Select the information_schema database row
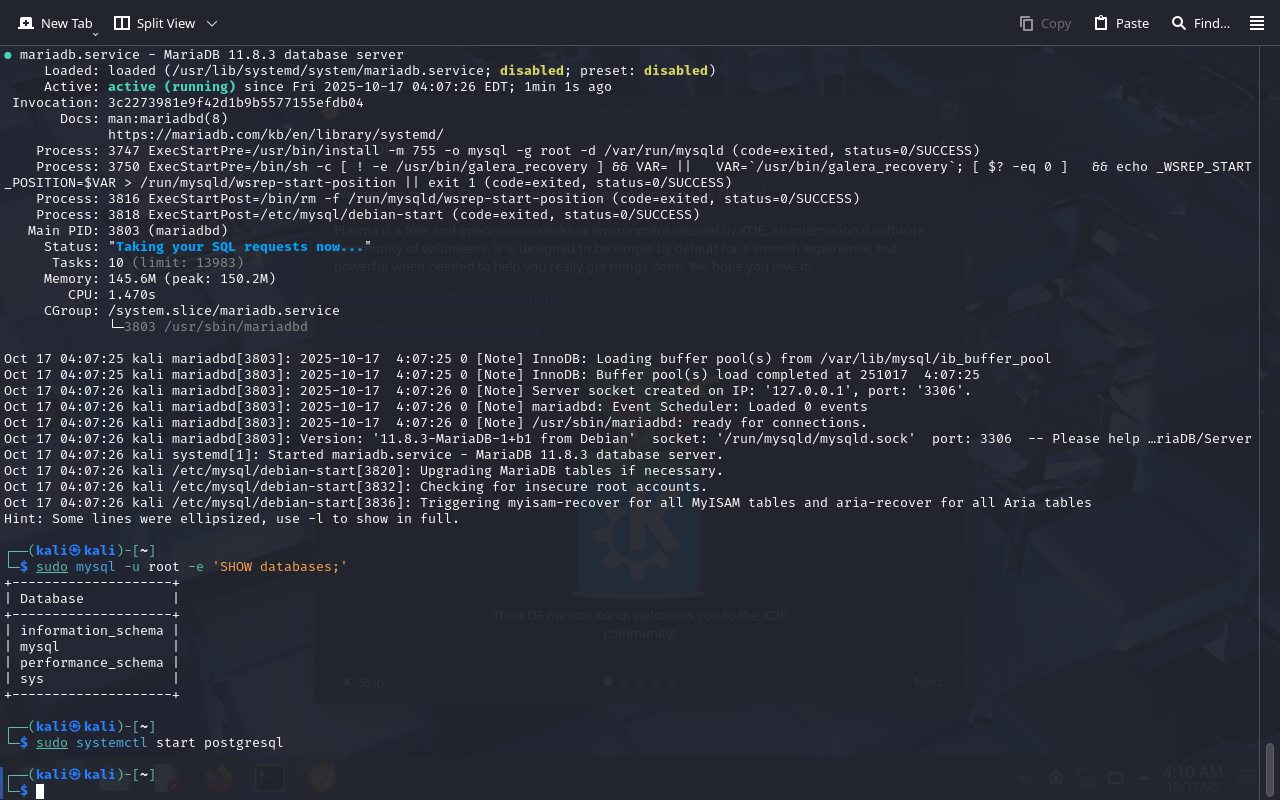This screenshot has width=1280, height=800. point(91,630)
